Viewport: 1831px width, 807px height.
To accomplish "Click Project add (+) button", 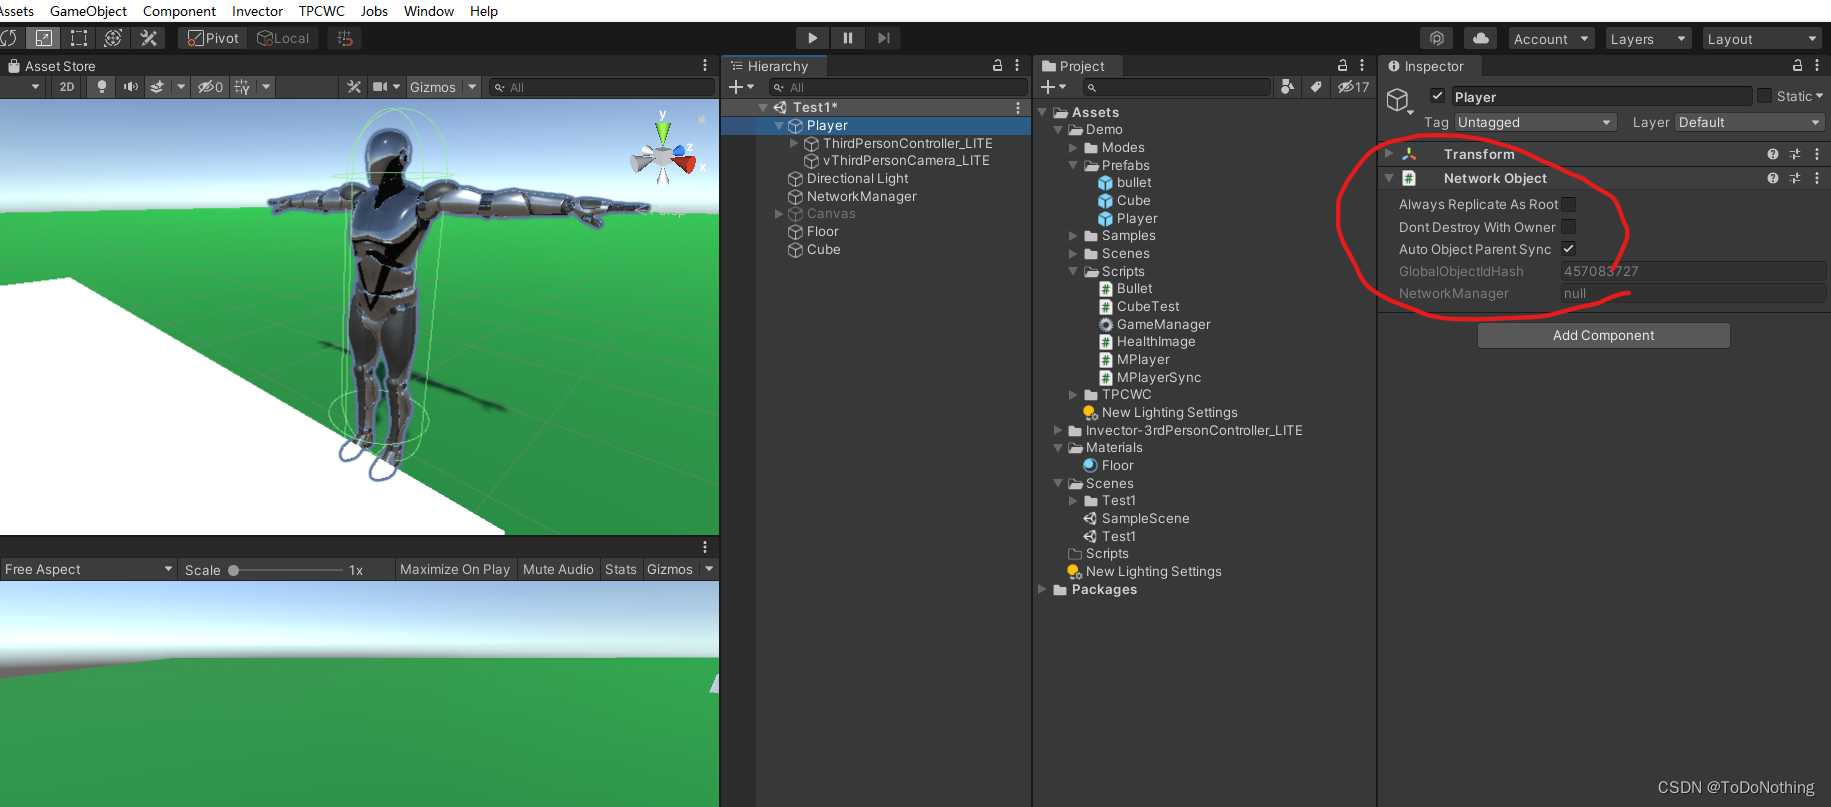I will [1048, 87].
